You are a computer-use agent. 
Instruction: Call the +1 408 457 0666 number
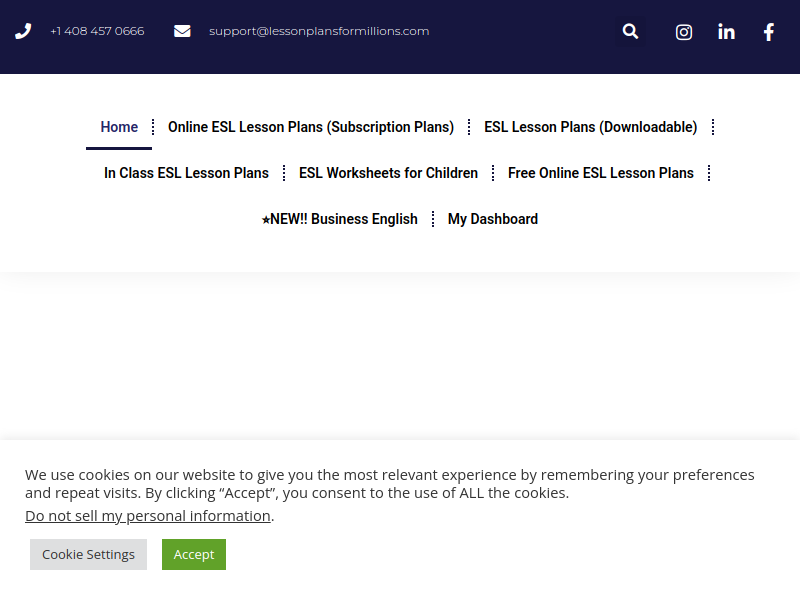[x=97, y=31]
